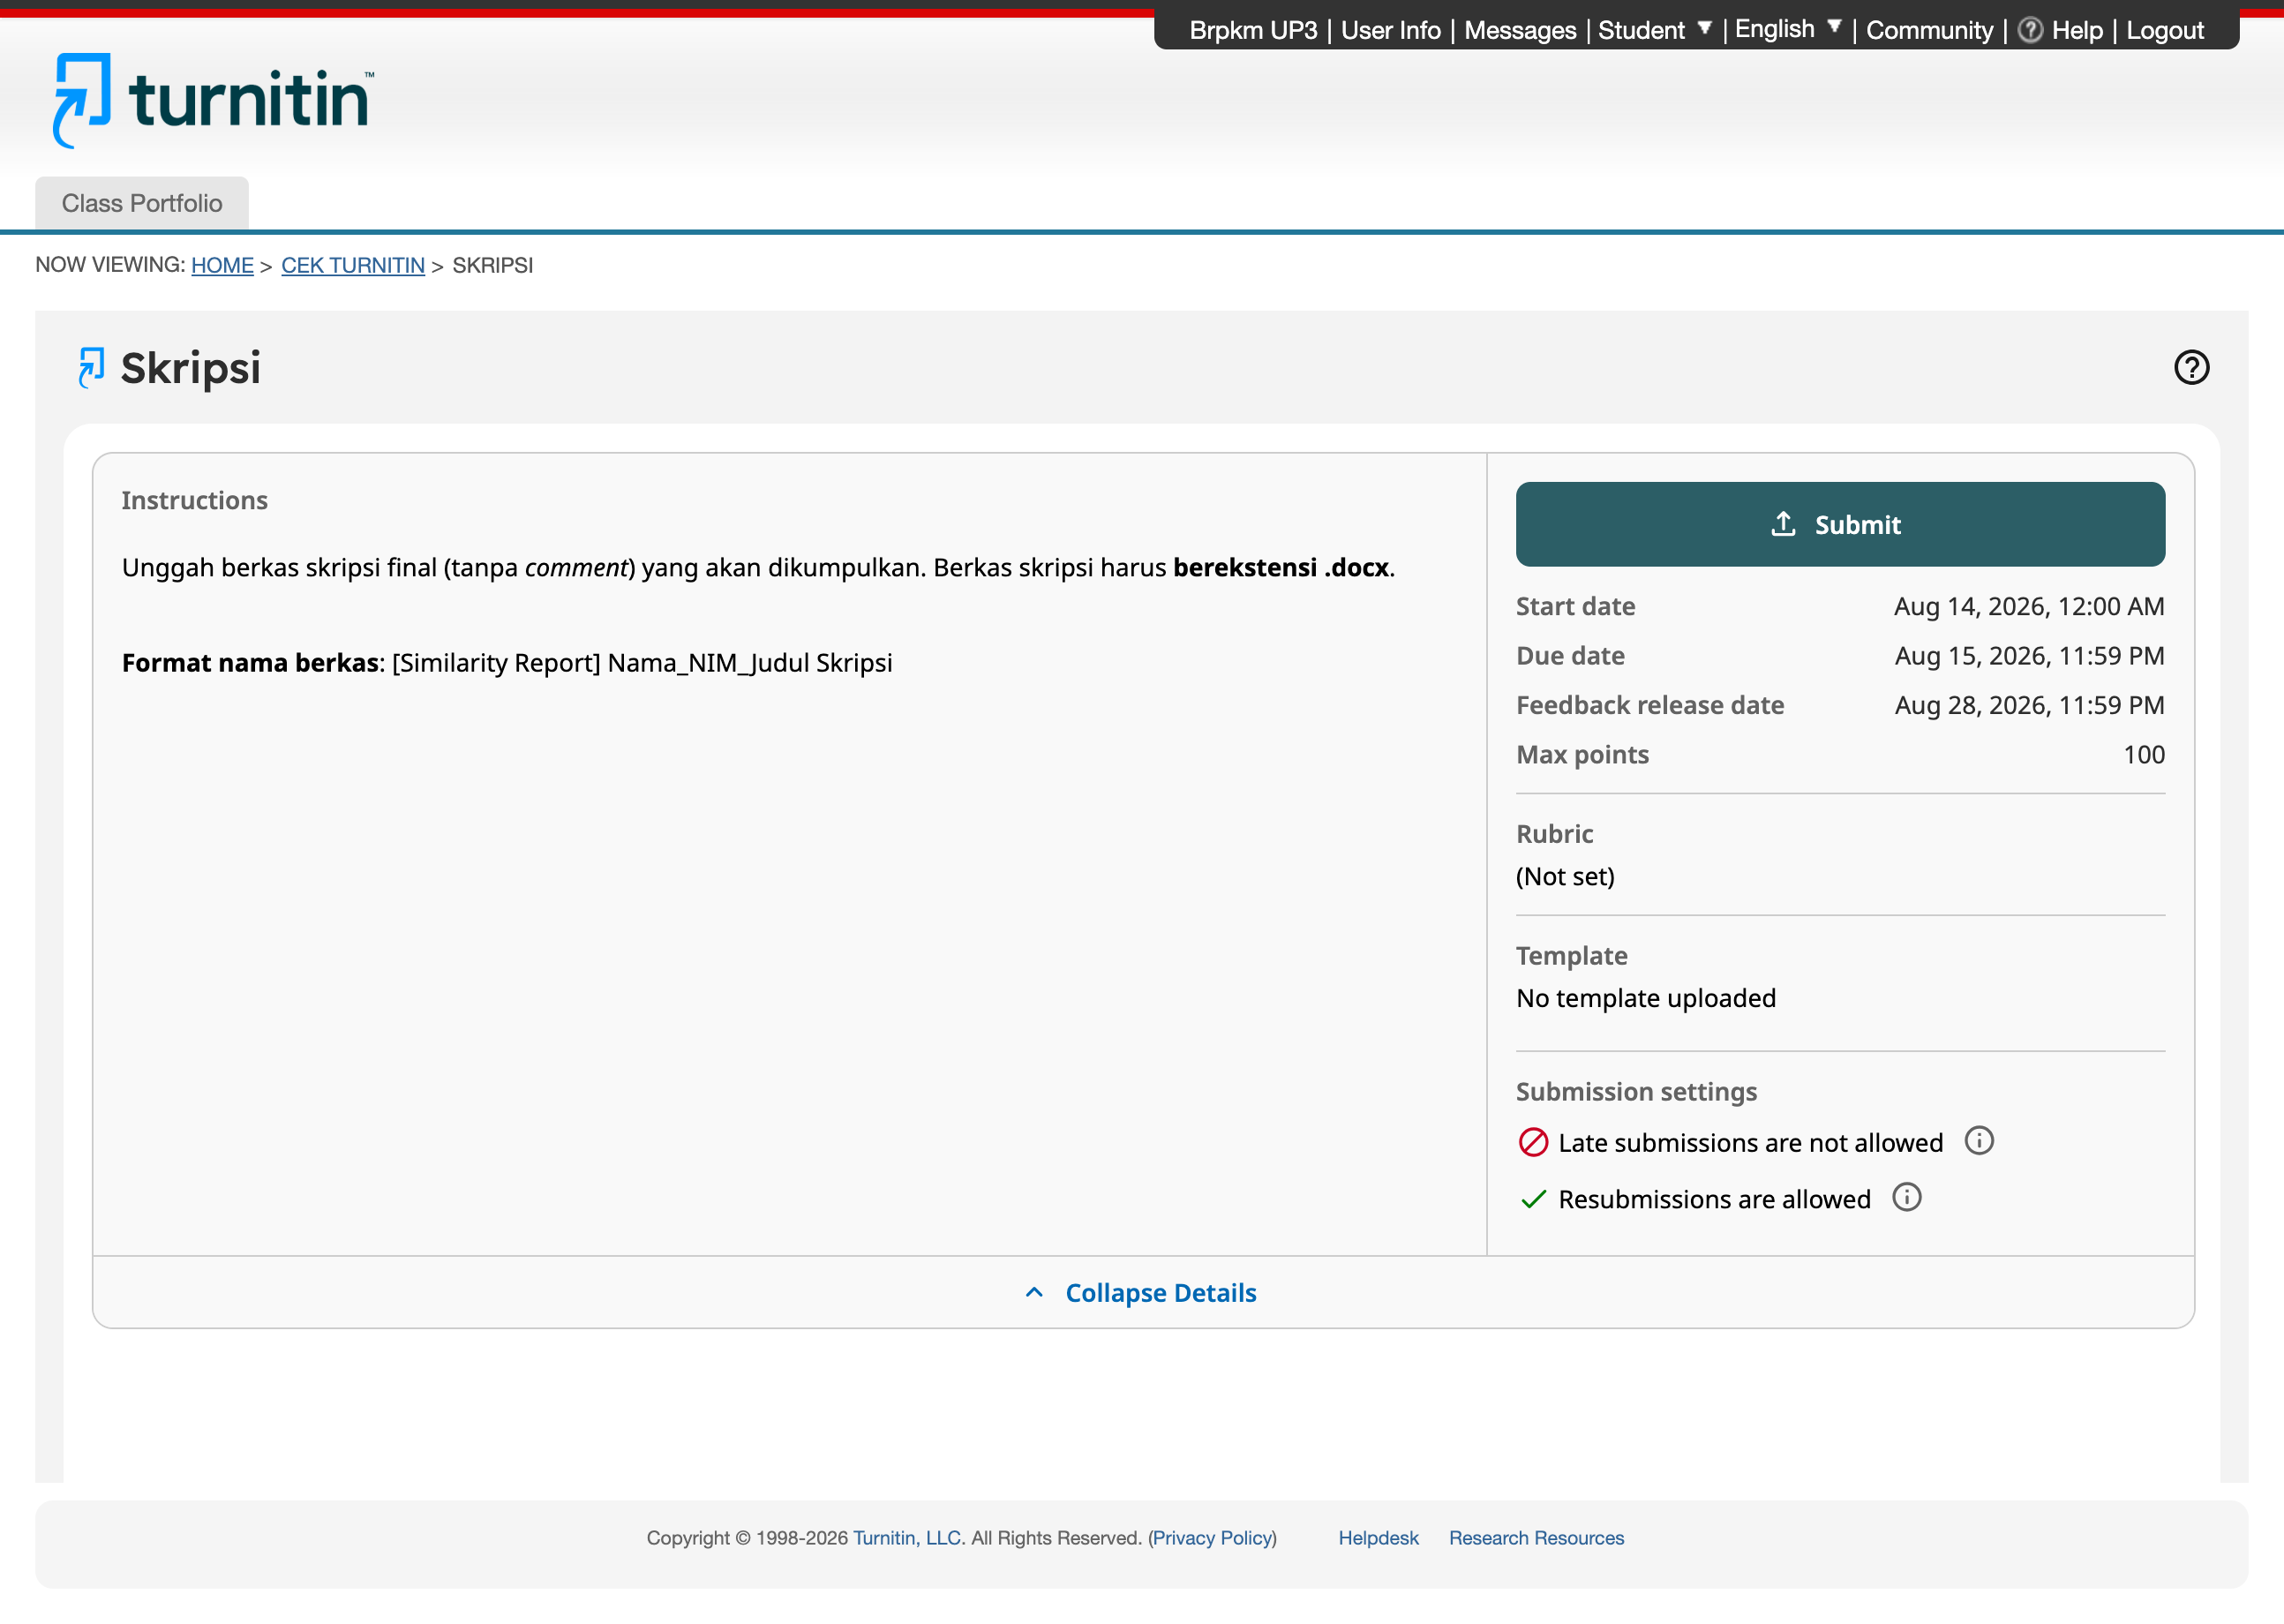
Task: Click the Skripsi assignment title
Action: [x=190, y=368]
